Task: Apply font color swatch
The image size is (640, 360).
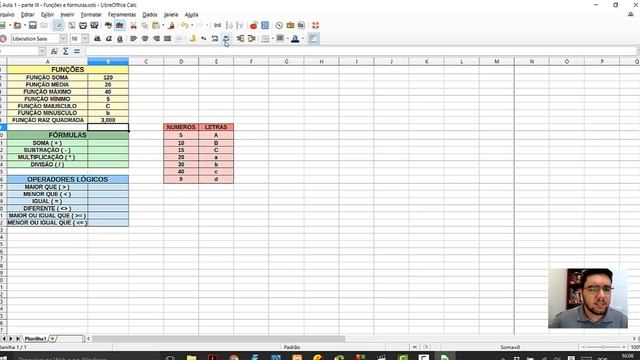Action: pyautogui.click(x=295, y=38)
